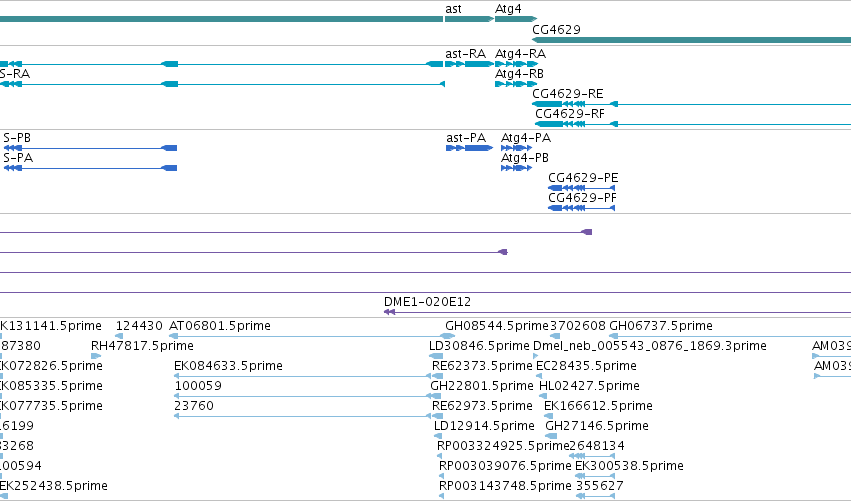Click EST HL02427.5prime

coord(589,386)
